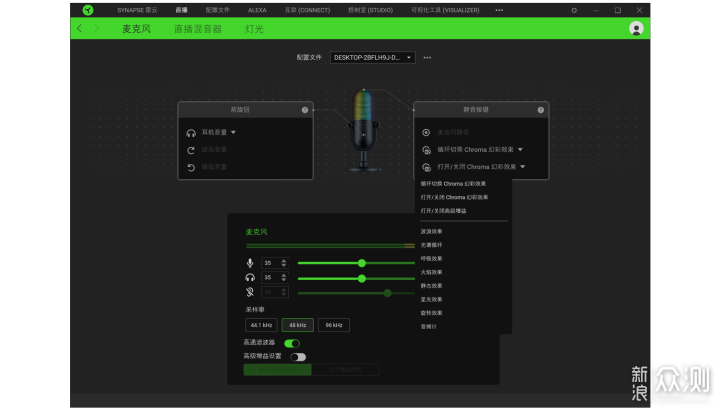Adjust the microphone volume stepper arrows
720x411 pixels.
(x=284, y=263)
